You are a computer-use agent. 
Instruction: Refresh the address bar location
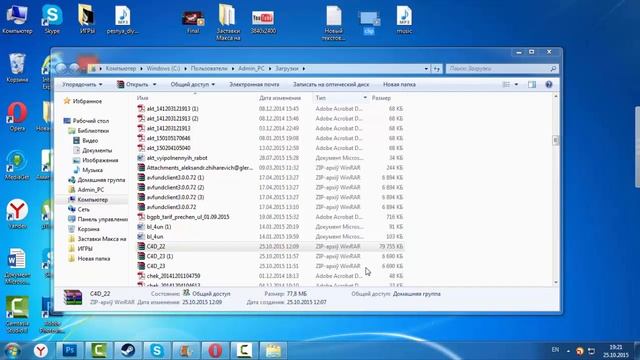[437, 69]
